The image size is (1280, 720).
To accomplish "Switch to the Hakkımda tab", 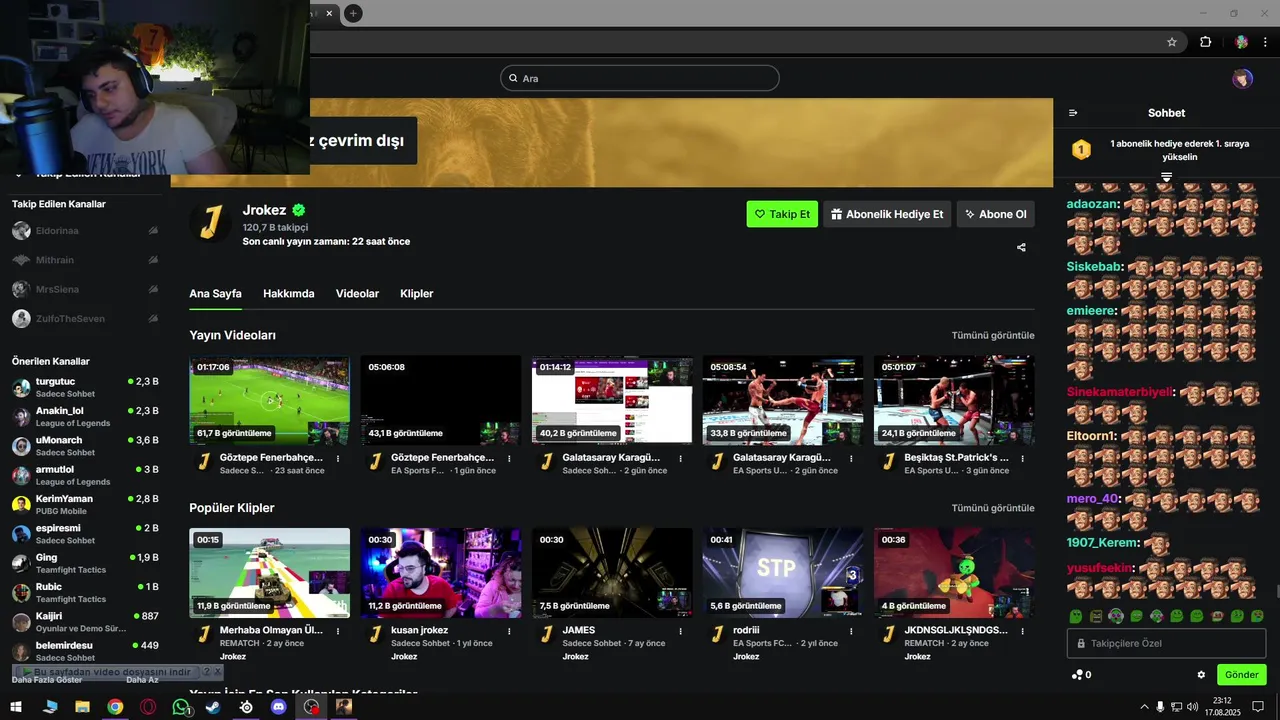I will click(x=289, y=294).
